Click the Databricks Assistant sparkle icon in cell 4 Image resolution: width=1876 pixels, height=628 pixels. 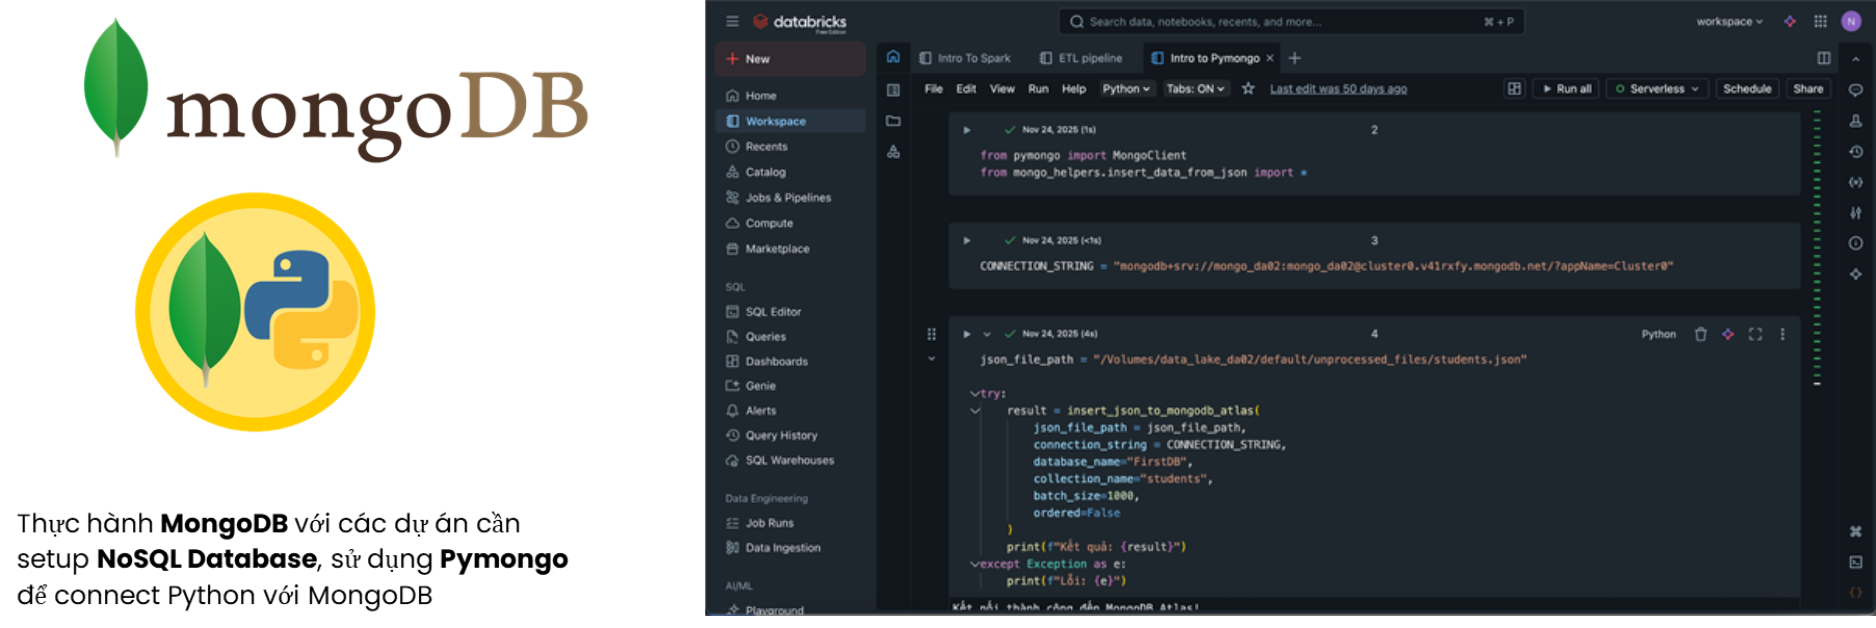point(1728,334)
